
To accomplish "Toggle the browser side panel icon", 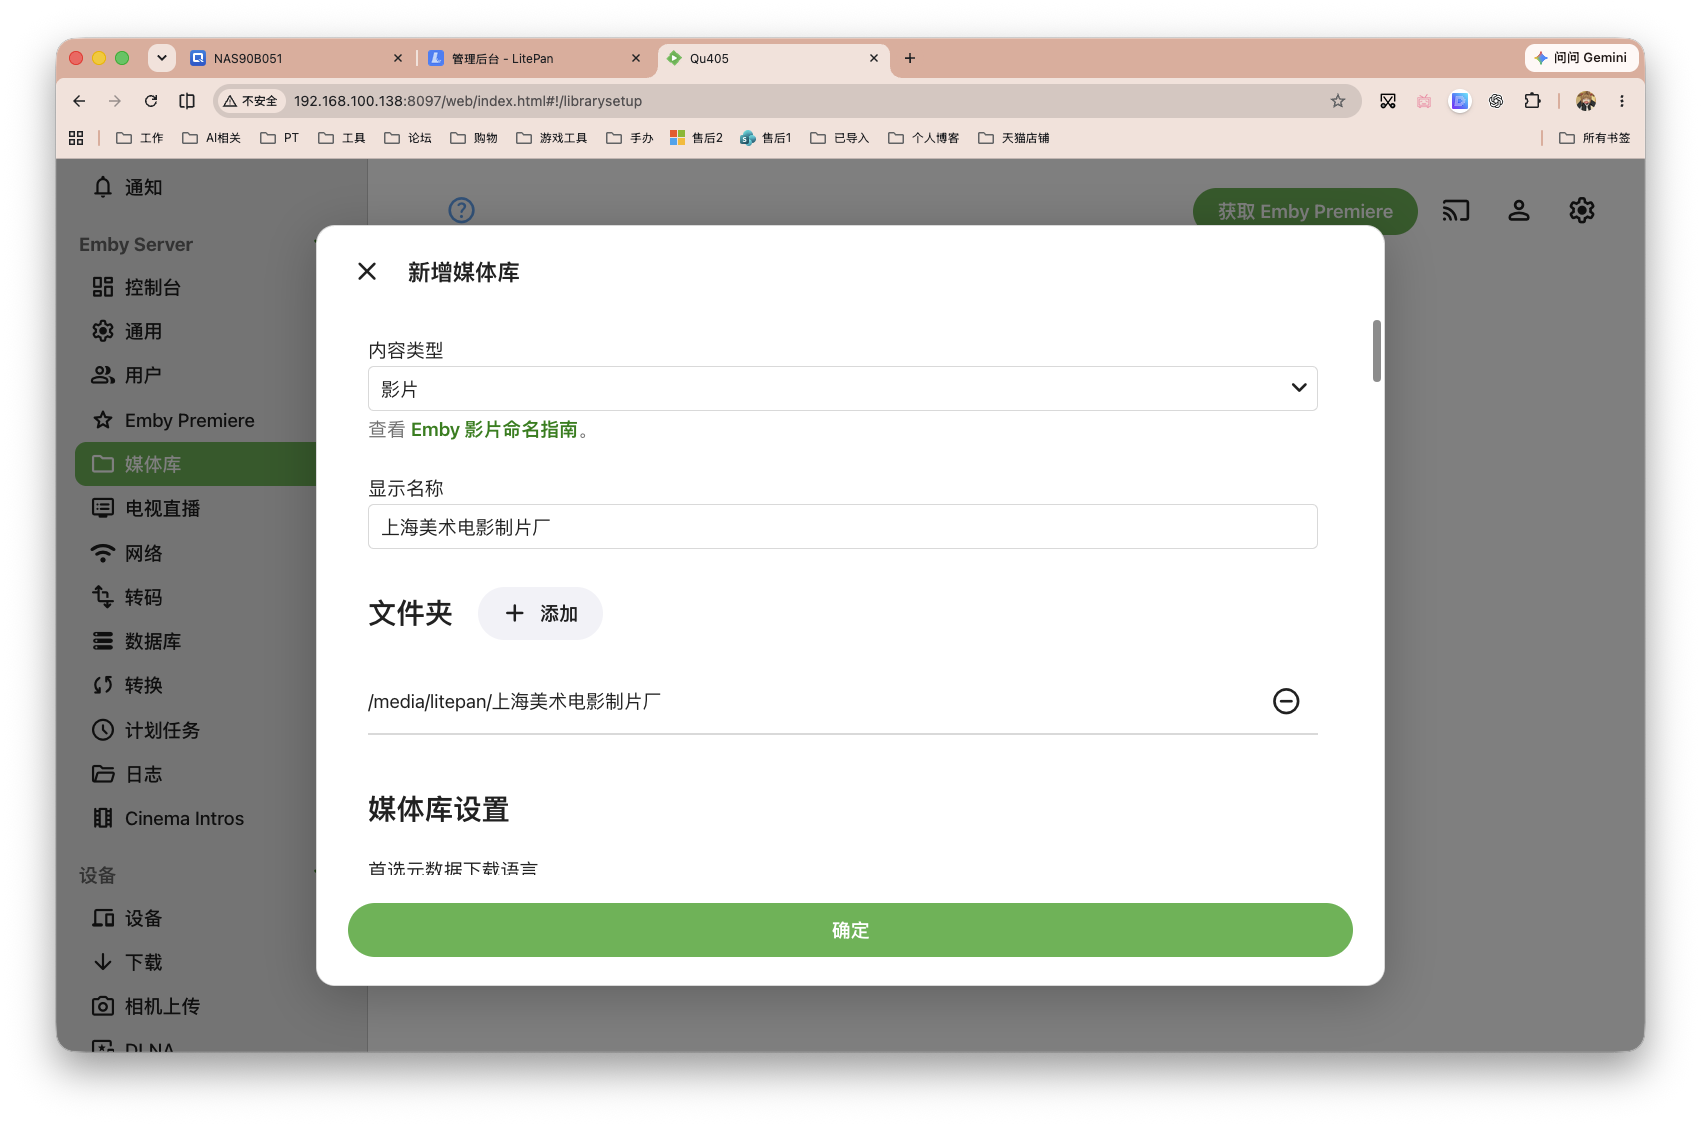I will [187, 101].
